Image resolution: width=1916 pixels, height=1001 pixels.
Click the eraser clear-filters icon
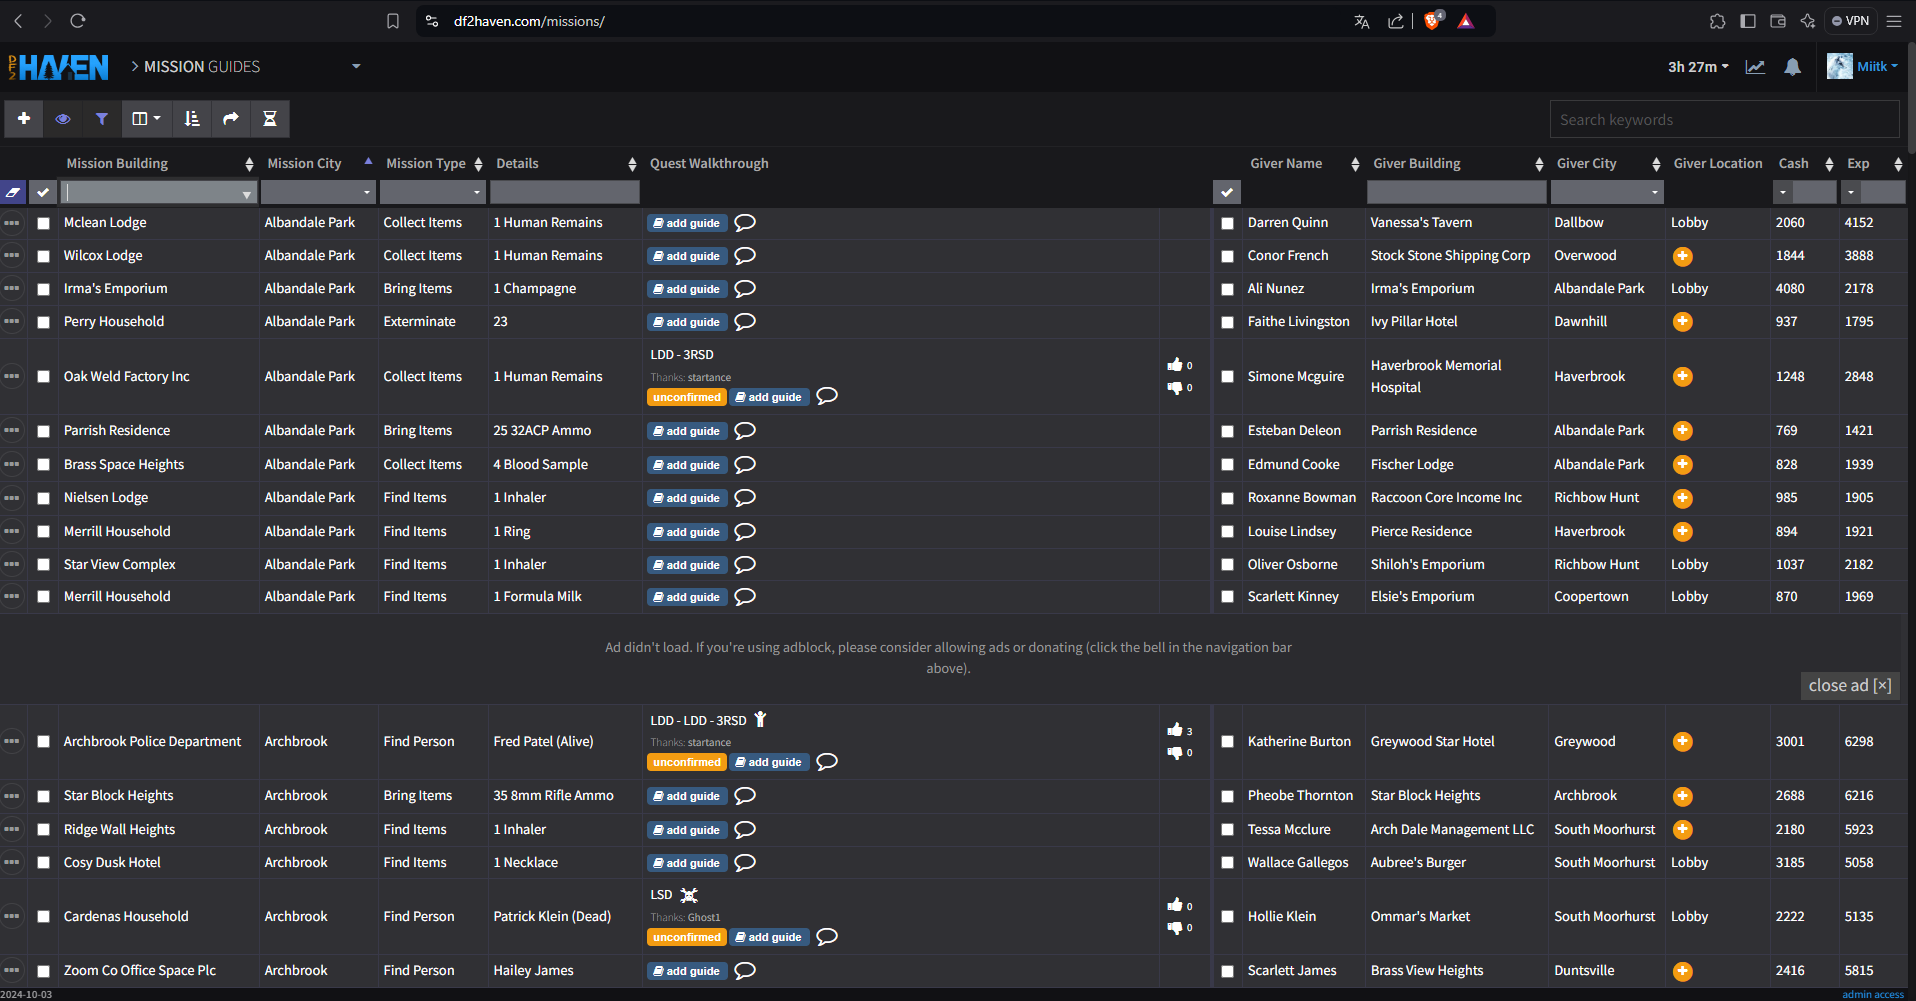click(x=13, y=192)
